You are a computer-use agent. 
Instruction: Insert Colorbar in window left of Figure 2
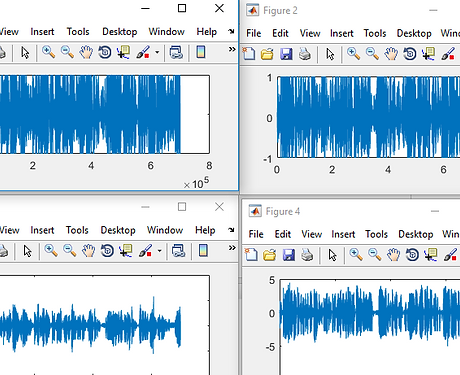coord(201,52)
